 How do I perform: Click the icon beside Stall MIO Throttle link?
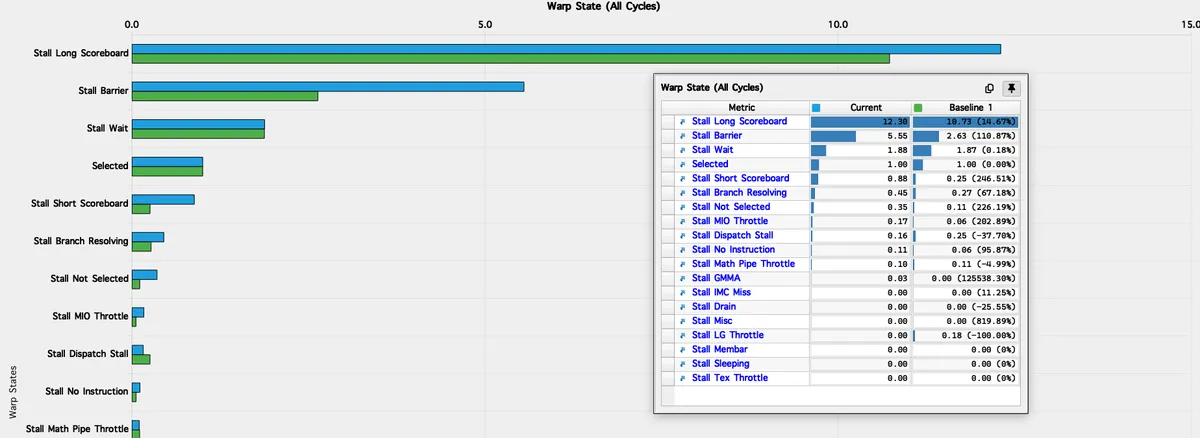[x=683, y=221]
